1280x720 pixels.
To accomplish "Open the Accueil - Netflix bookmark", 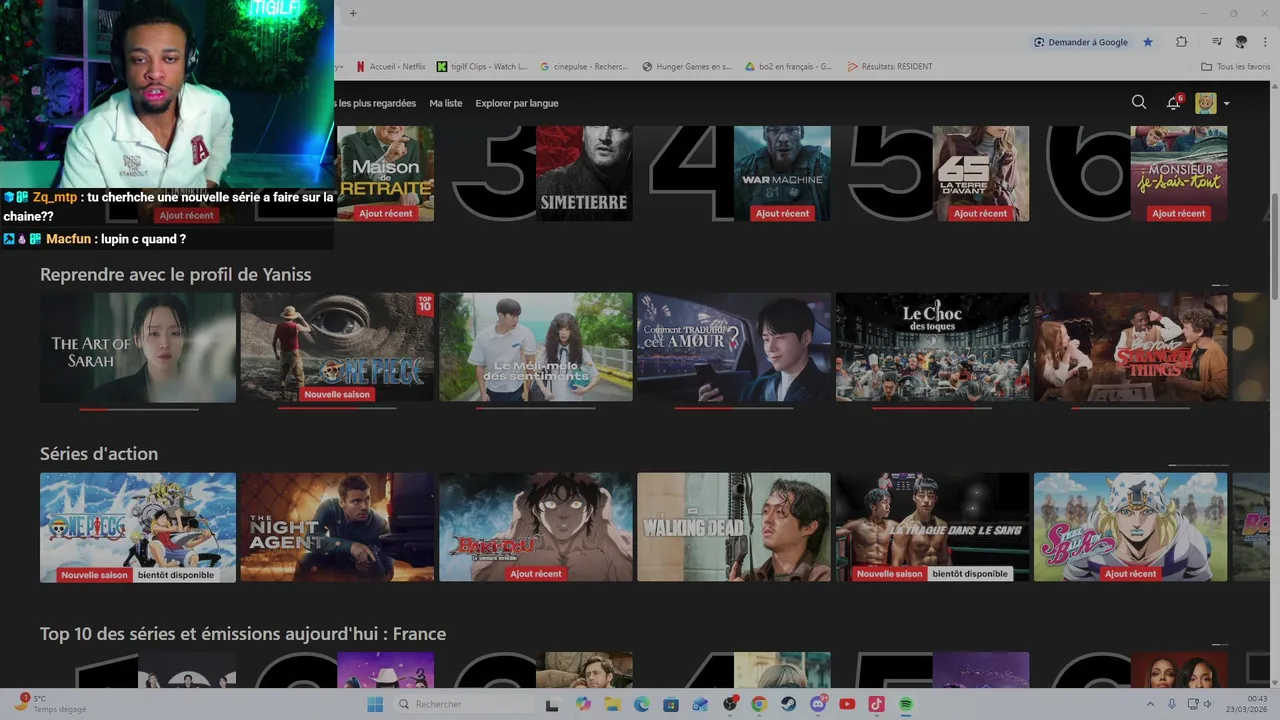I will (x=390, y=67).
